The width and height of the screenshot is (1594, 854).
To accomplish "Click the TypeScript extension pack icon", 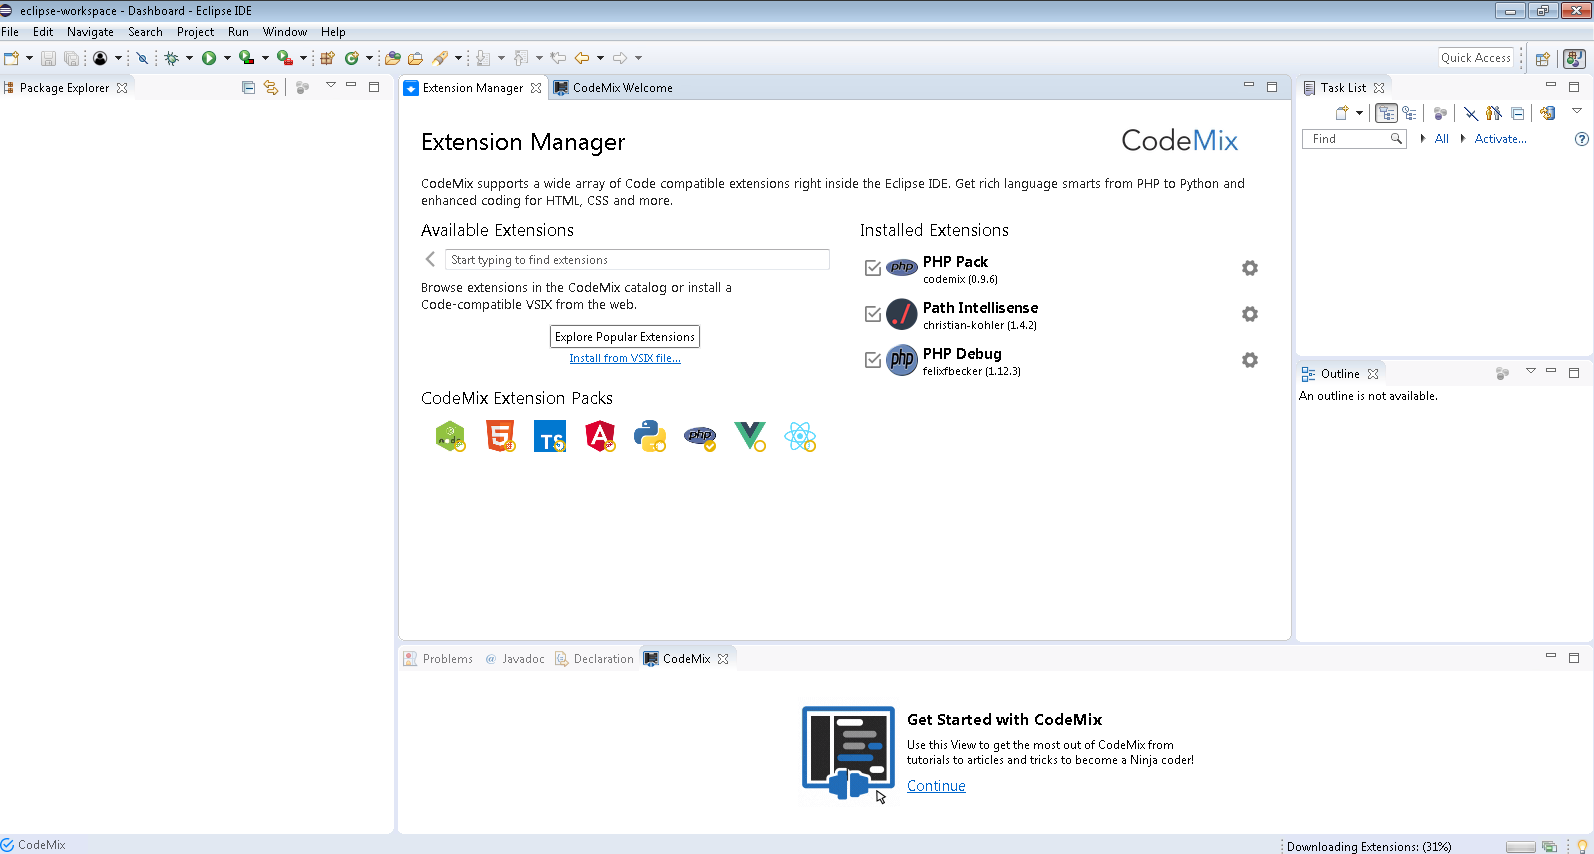I will [x=550, y=437].
